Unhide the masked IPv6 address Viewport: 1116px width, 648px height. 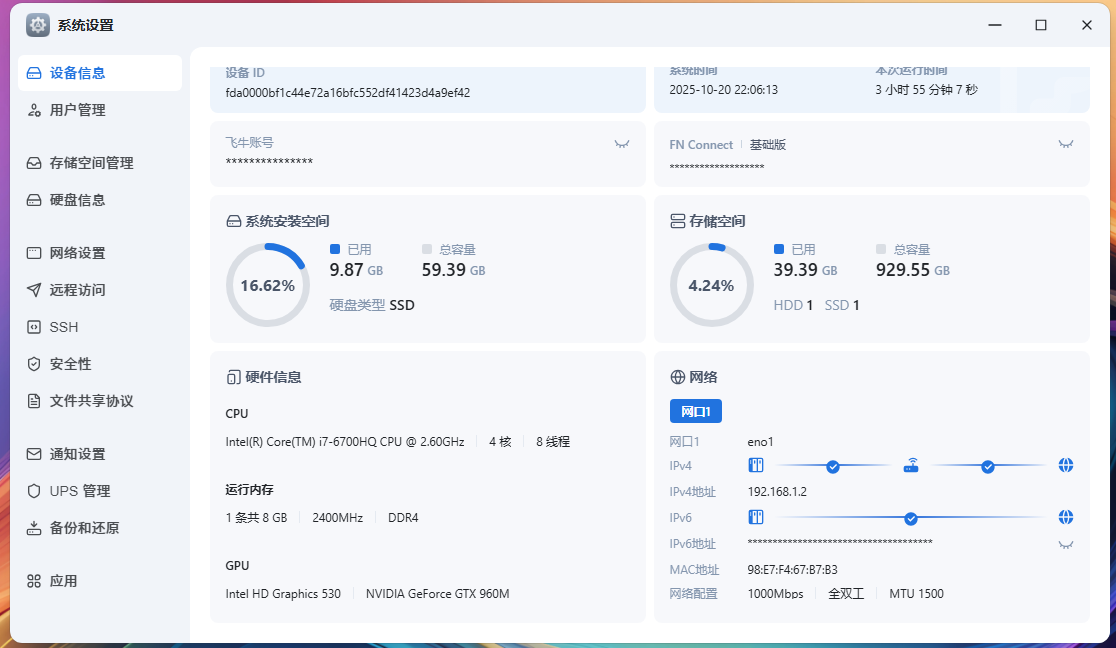1066,544
